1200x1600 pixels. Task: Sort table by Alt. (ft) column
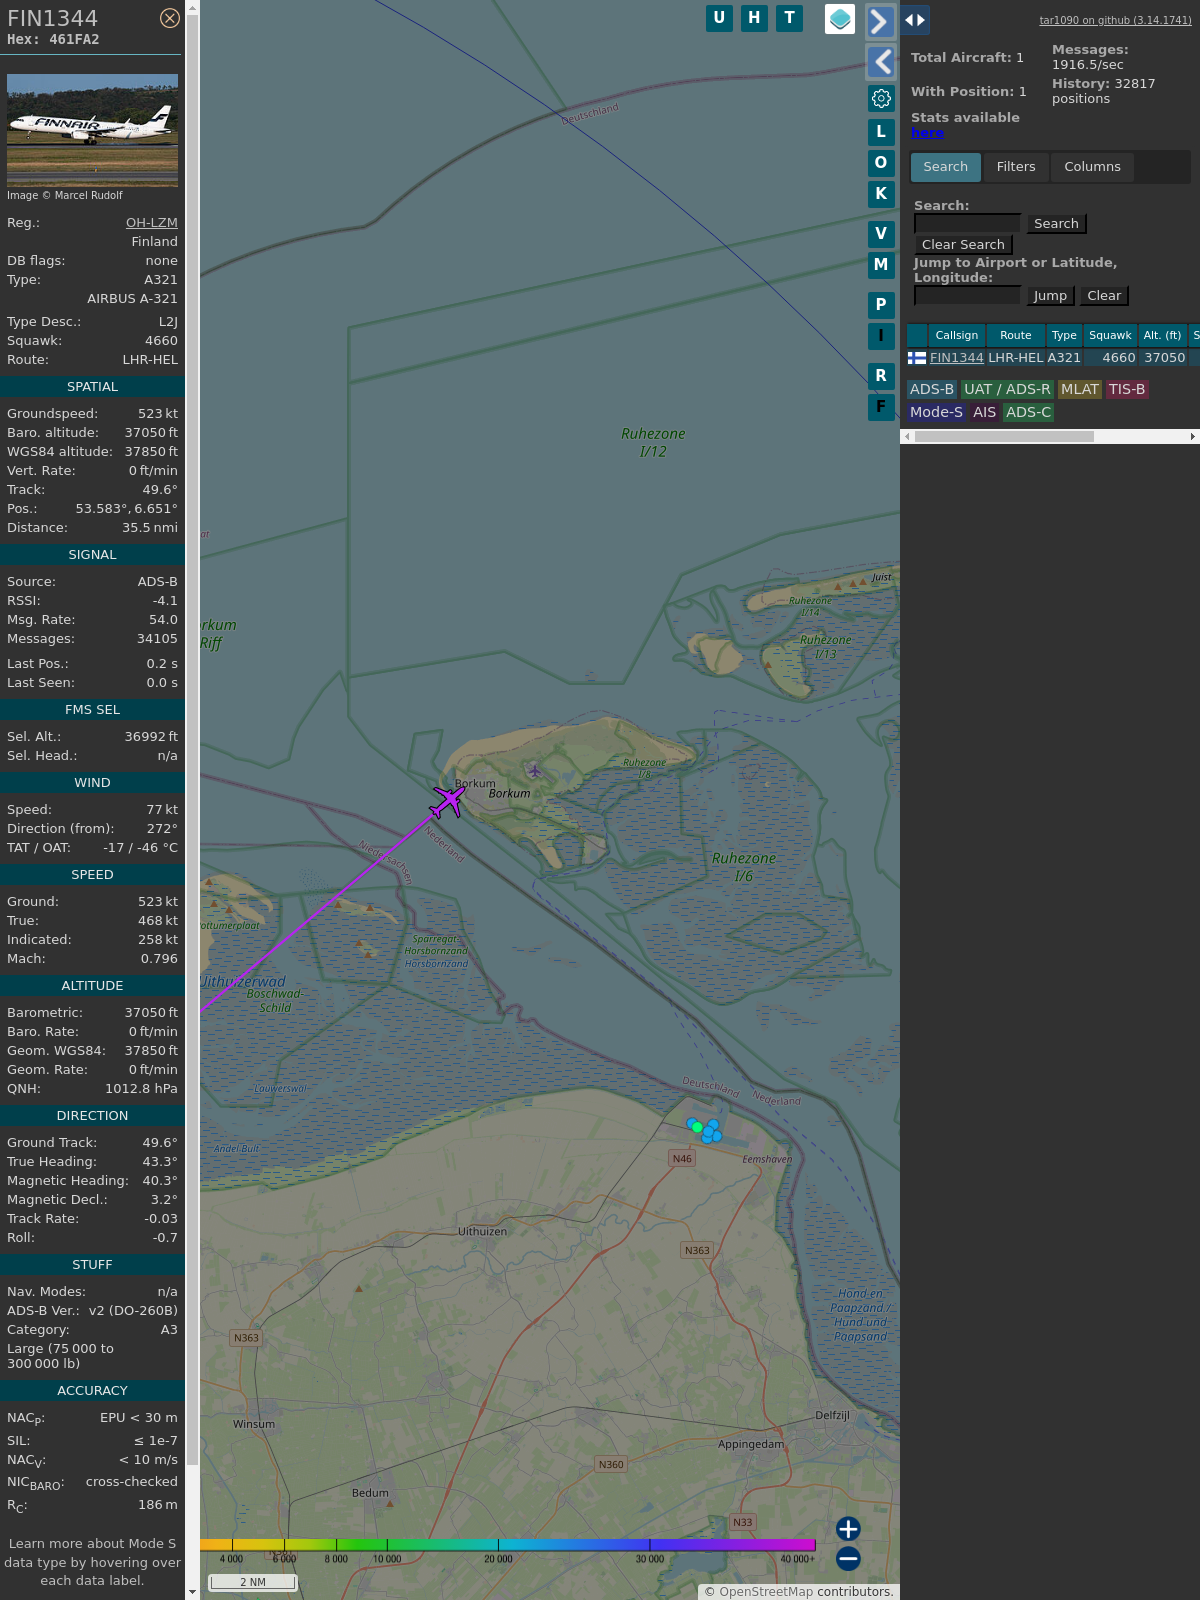point(1162,336)
